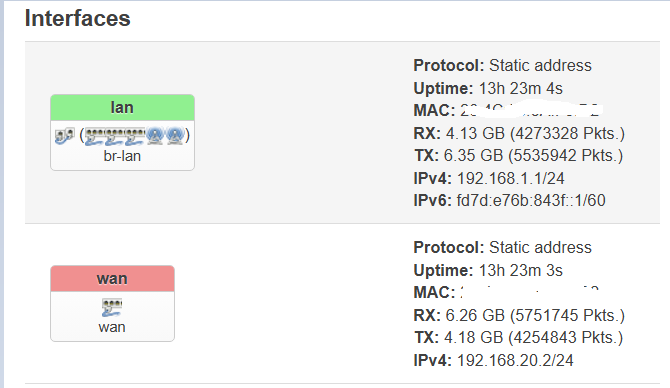Click the red wan interface header
This screenshot has width=670, height=388.
pos(112,279)
